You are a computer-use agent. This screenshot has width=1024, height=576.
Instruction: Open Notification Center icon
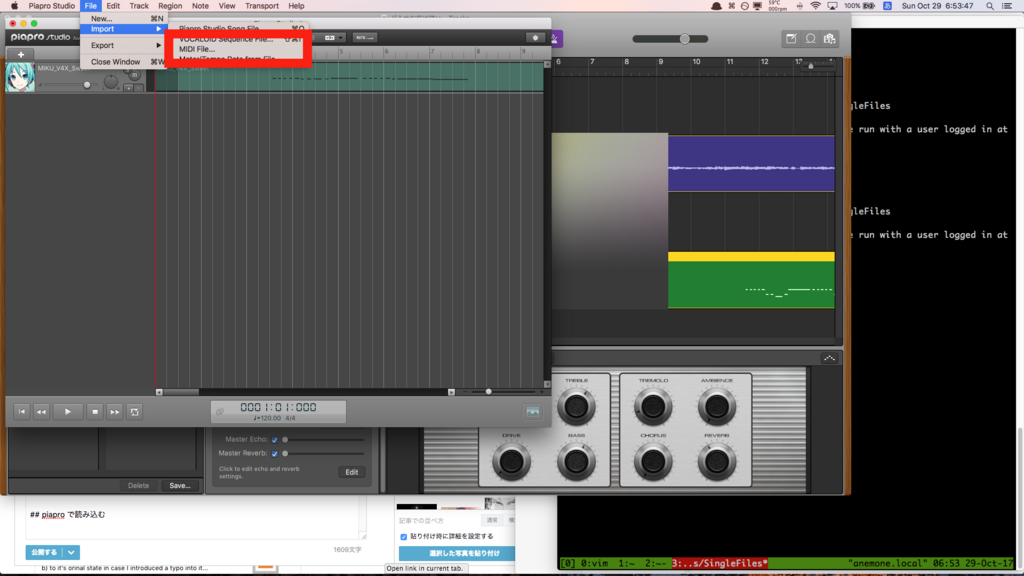[x=1008, y=6]
